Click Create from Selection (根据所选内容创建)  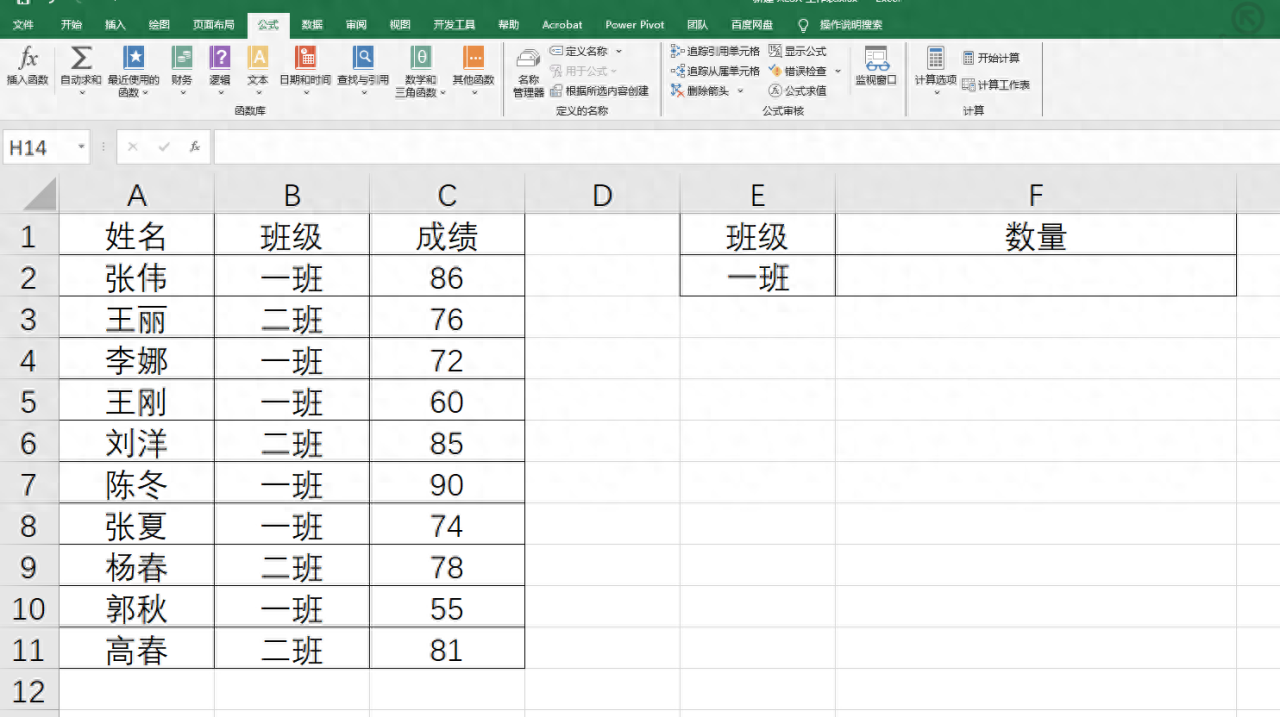point(600,91)
